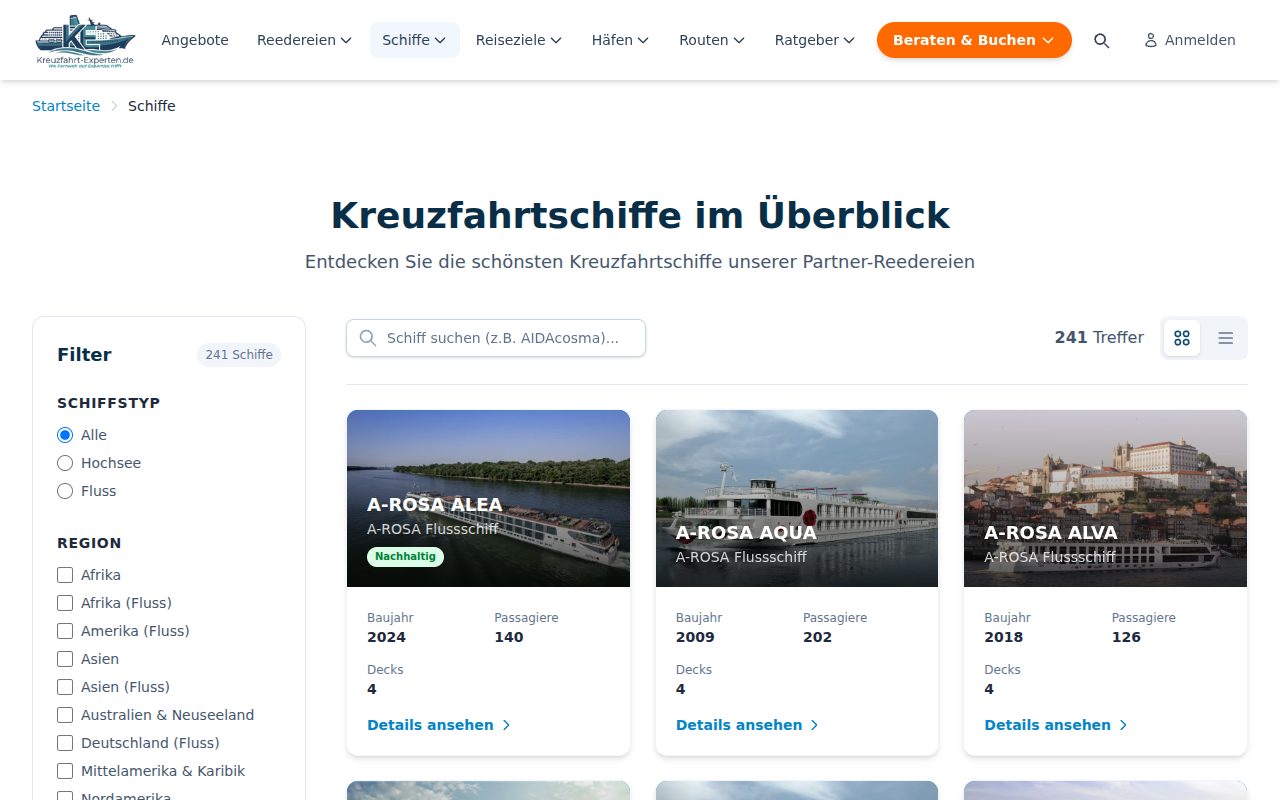This screenshot has height=800, width=1280.
Task: View details of A-ROSA ALVA
Action: [1056, 725]
